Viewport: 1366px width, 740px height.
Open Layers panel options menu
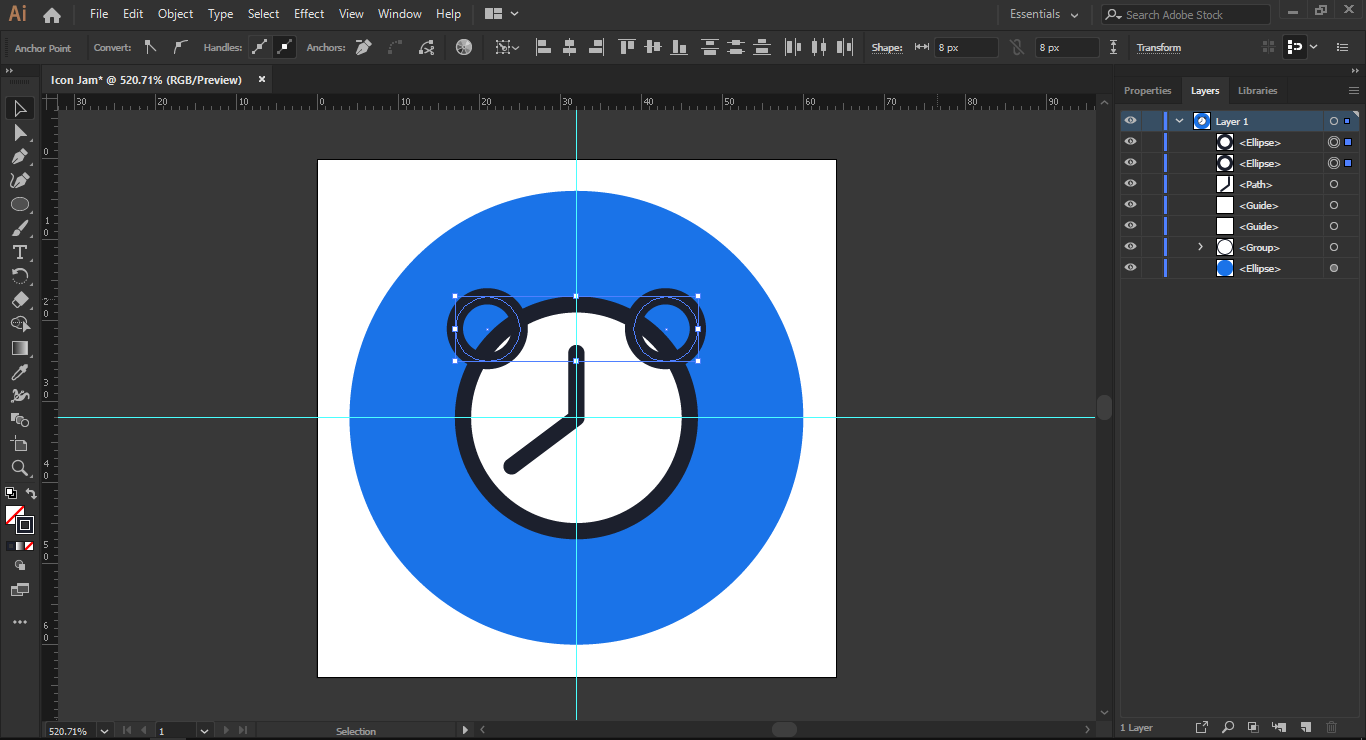pos(1354,90)
